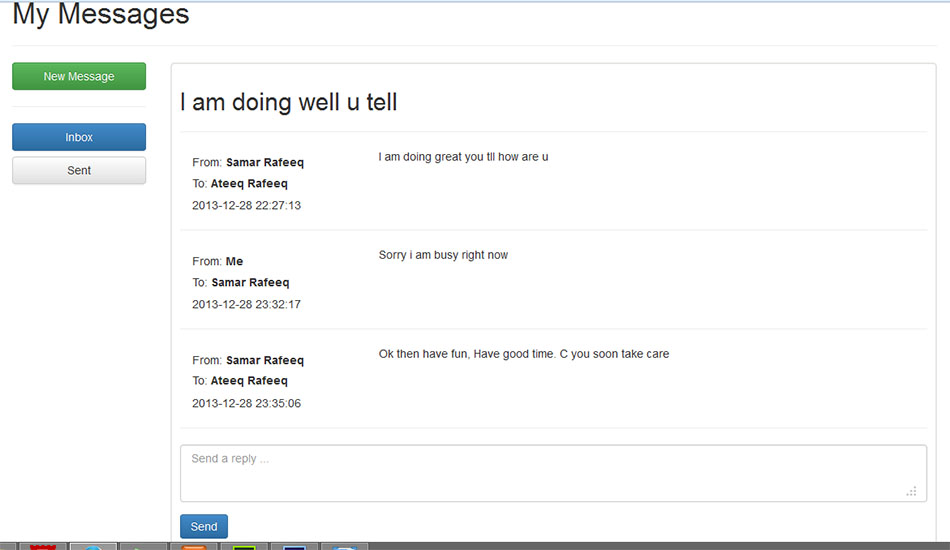Click the 22:27:13 message timestamp
This screenshot has height=550, width=950.
(x=246, y=206)
